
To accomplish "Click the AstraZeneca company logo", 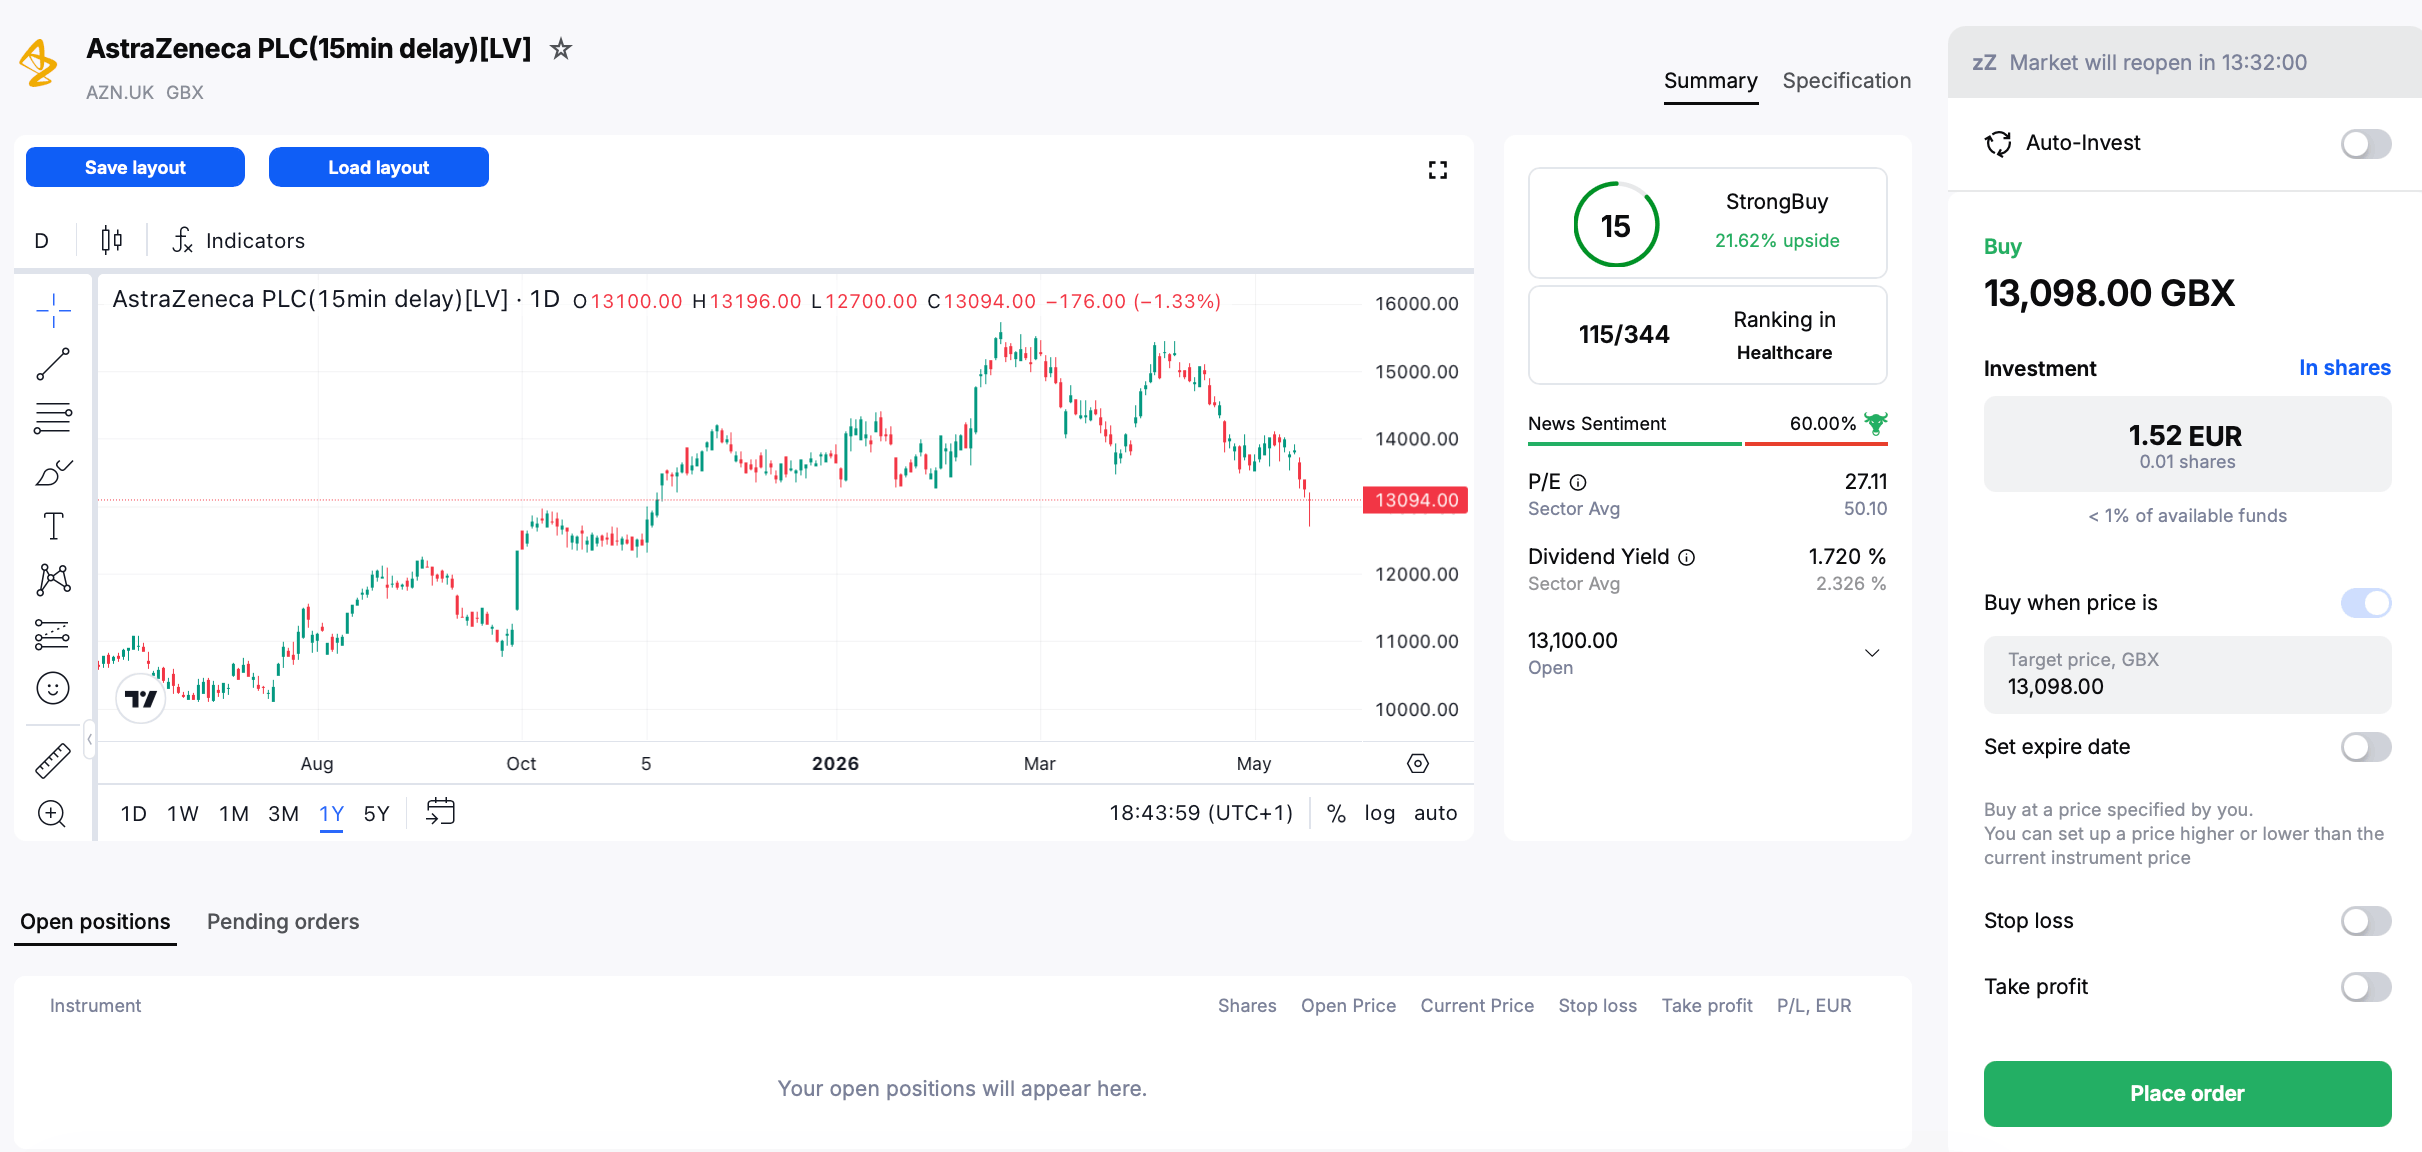I will [x=40, y=63].
